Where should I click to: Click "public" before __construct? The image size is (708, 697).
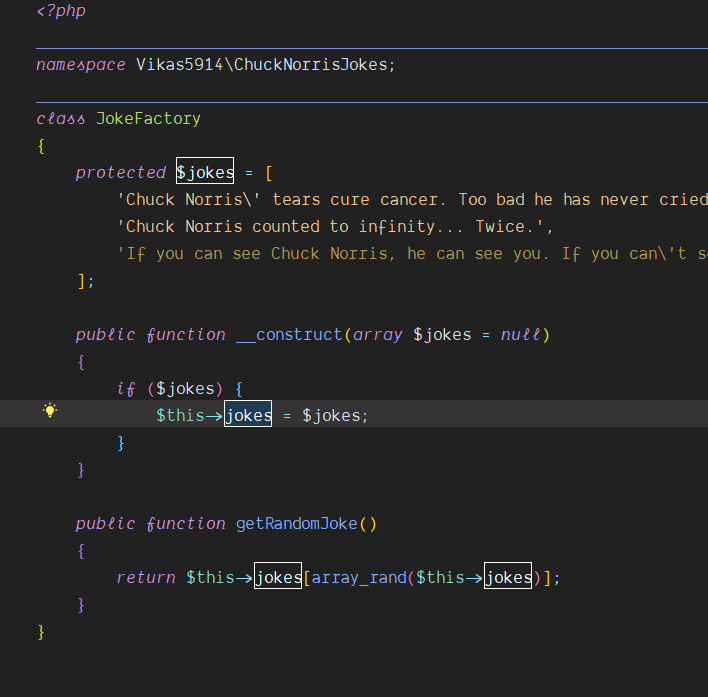click(105, 335)
